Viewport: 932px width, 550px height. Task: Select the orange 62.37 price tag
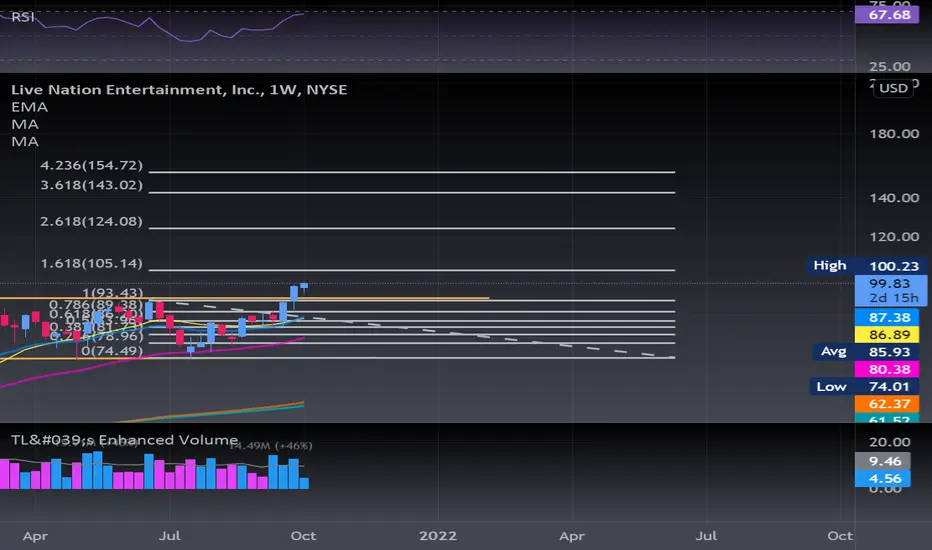click(x=889, y=404)
